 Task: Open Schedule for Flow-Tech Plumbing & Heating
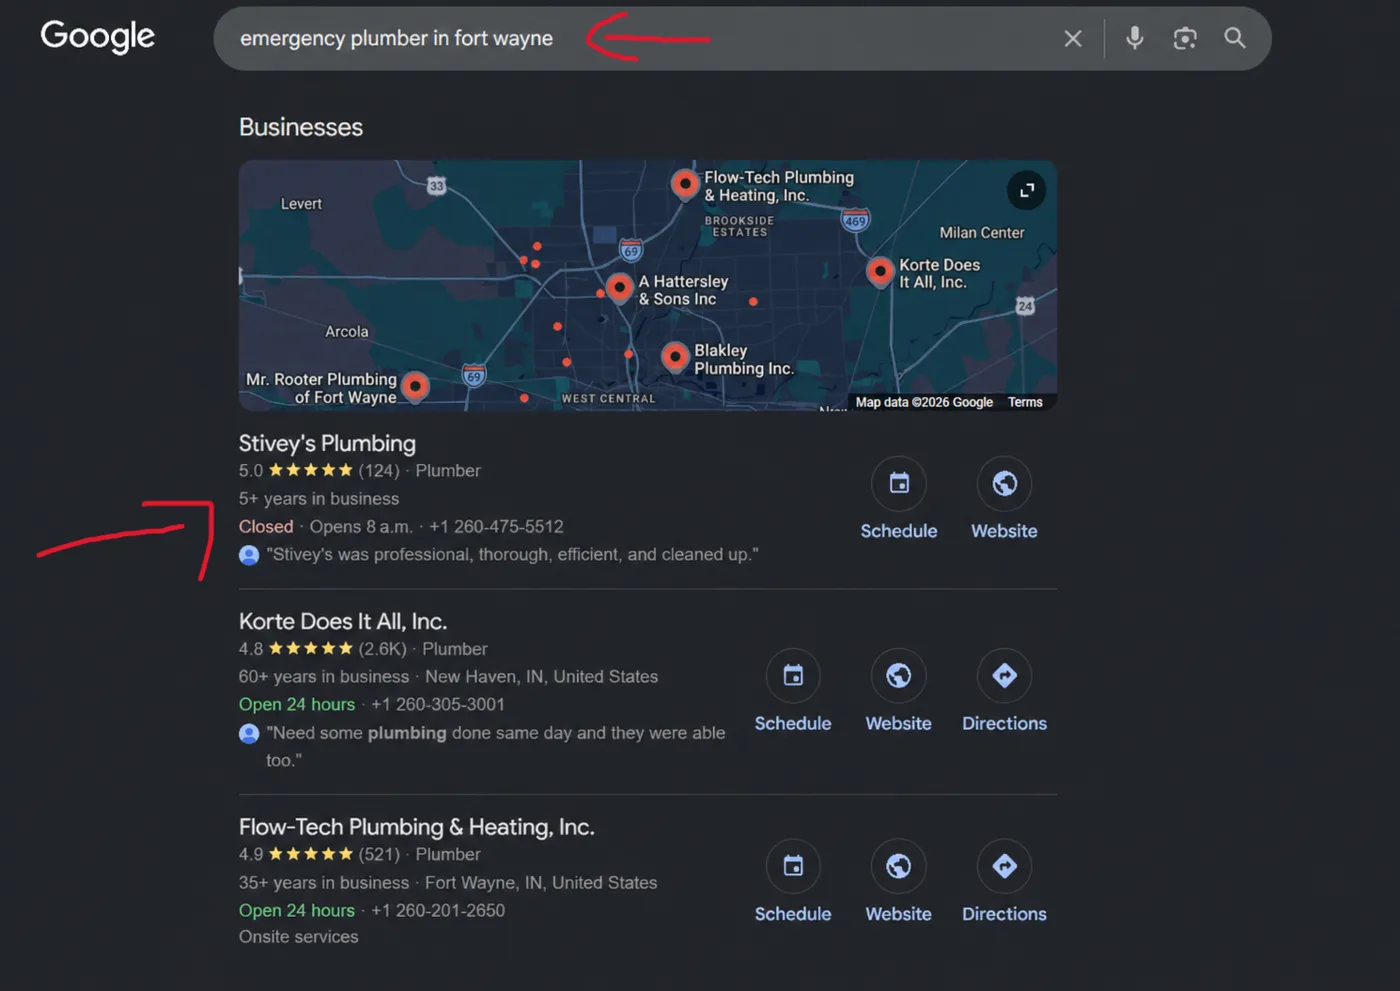pos(793,882)
